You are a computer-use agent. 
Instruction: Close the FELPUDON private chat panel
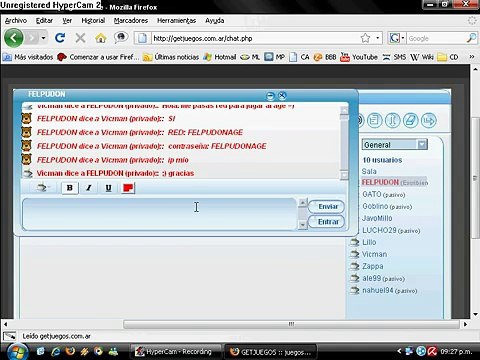282,96
